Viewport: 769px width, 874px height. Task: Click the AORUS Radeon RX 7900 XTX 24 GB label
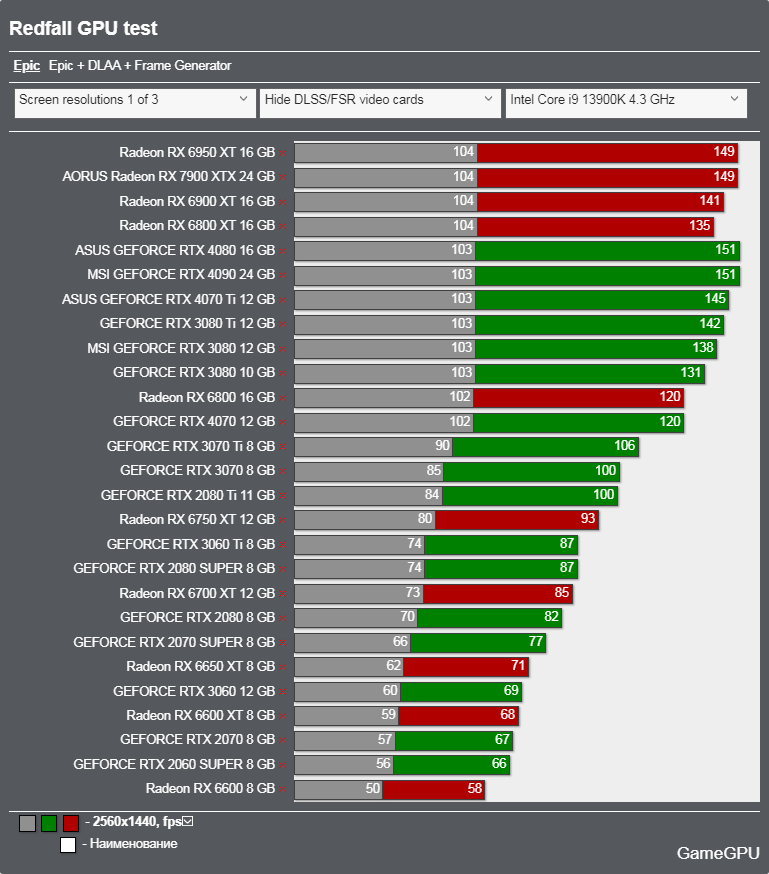pos(169,177)
